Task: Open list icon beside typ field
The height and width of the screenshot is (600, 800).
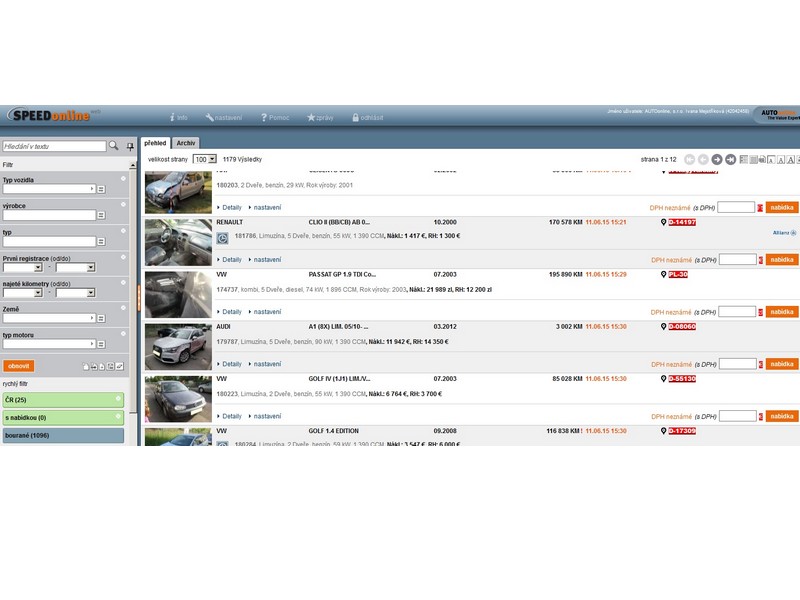Action: coord(101,241)
